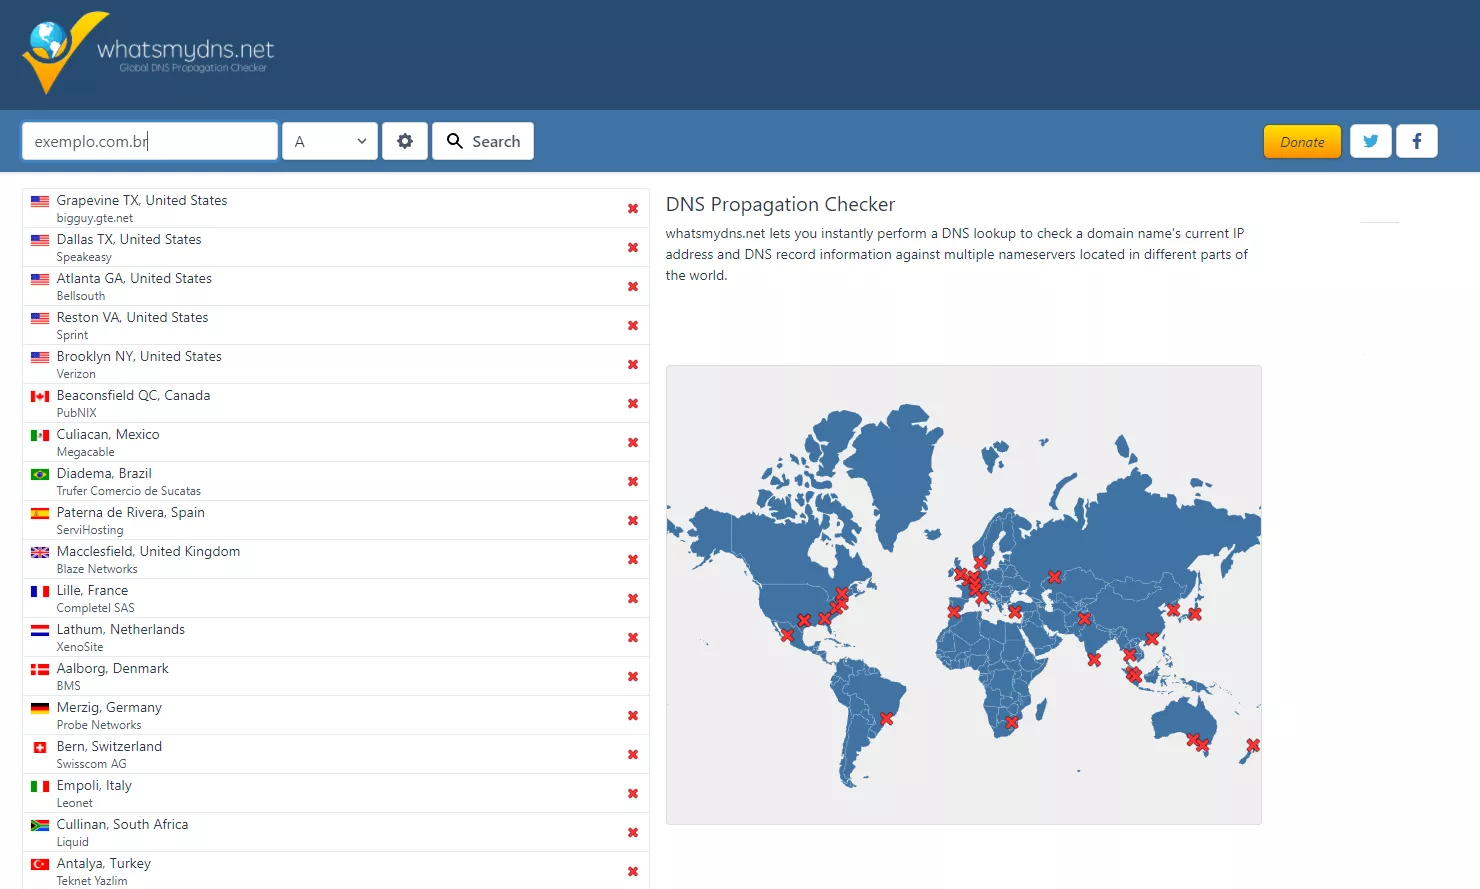
Task: Click the red X for Empoli, Italy
Action: (633, 793)
